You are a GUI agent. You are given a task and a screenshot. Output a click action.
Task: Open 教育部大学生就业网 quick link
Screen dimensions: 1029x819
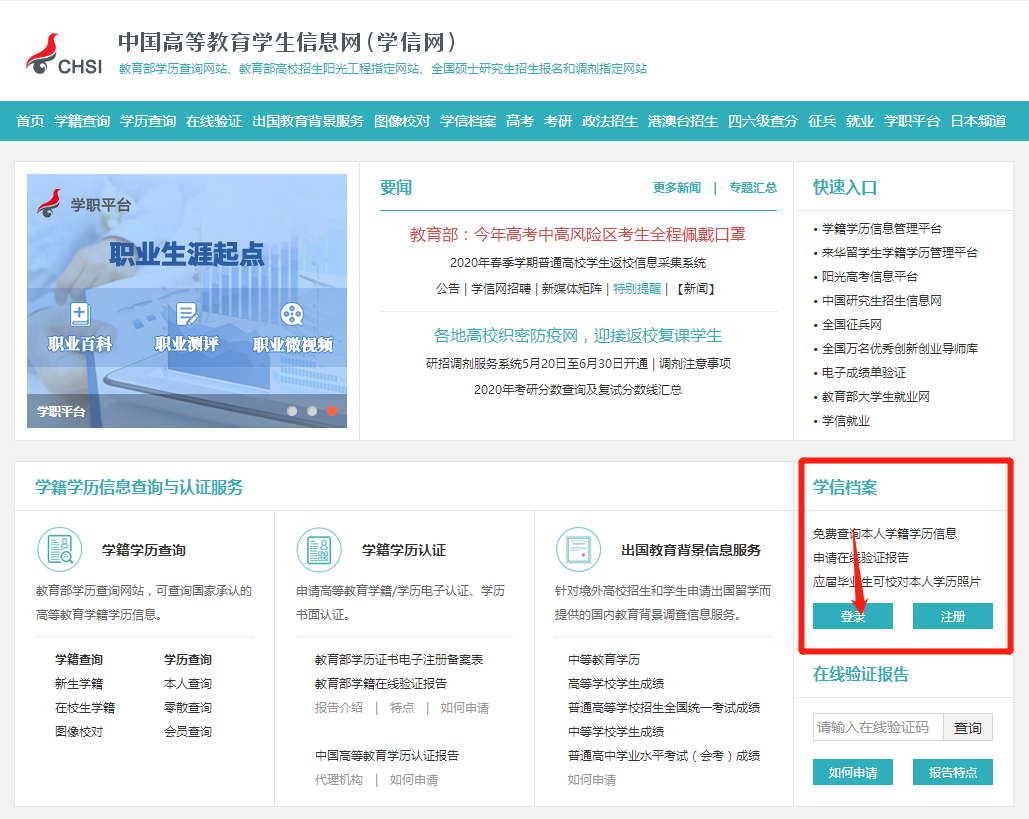[x=875, y=396]
